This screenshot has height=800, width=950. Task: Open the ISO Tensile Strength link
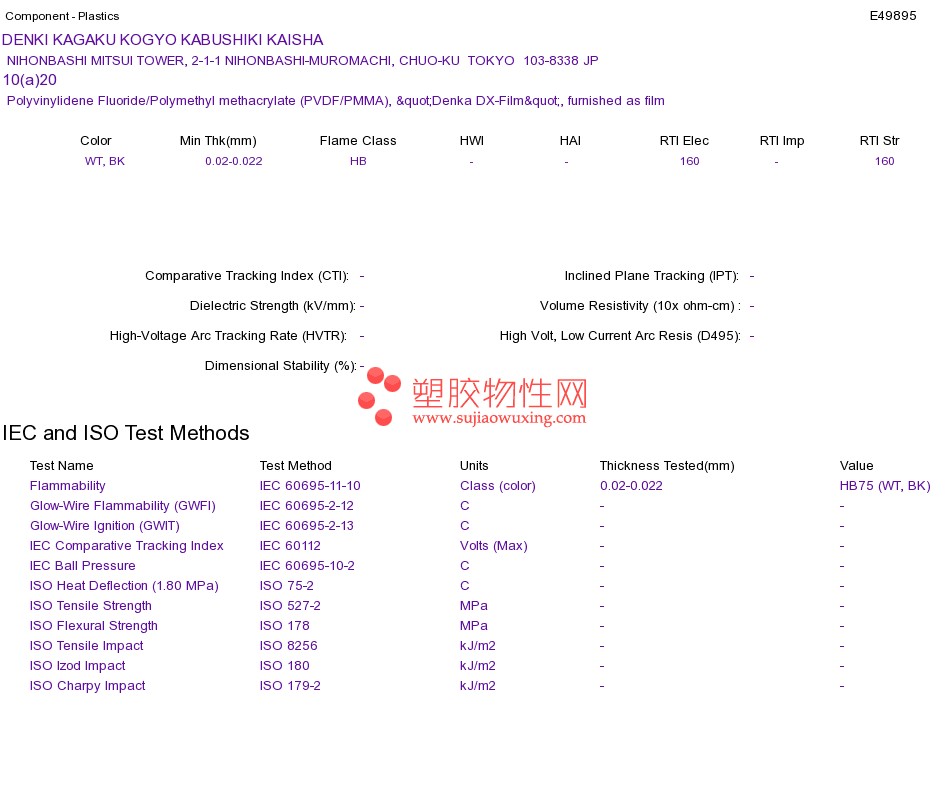pos(91,606)
